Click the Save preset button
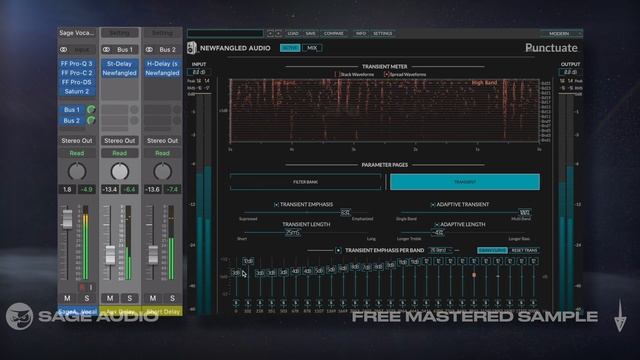 [311, 33]
